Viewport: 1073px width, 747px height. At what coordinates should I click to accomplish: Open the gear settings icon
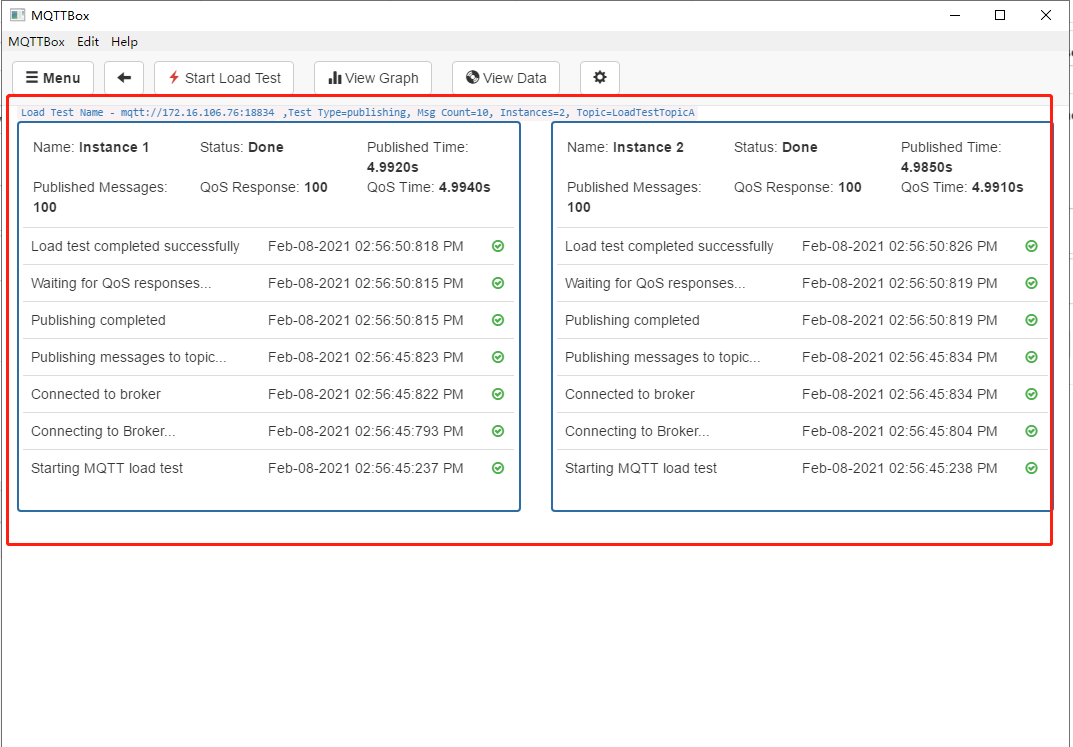click(x=600, y=78)
